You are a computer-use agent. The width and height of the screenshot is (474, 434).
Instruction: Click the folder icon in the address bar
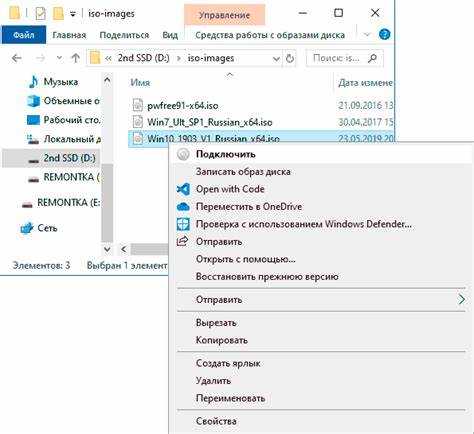[95, 58]
